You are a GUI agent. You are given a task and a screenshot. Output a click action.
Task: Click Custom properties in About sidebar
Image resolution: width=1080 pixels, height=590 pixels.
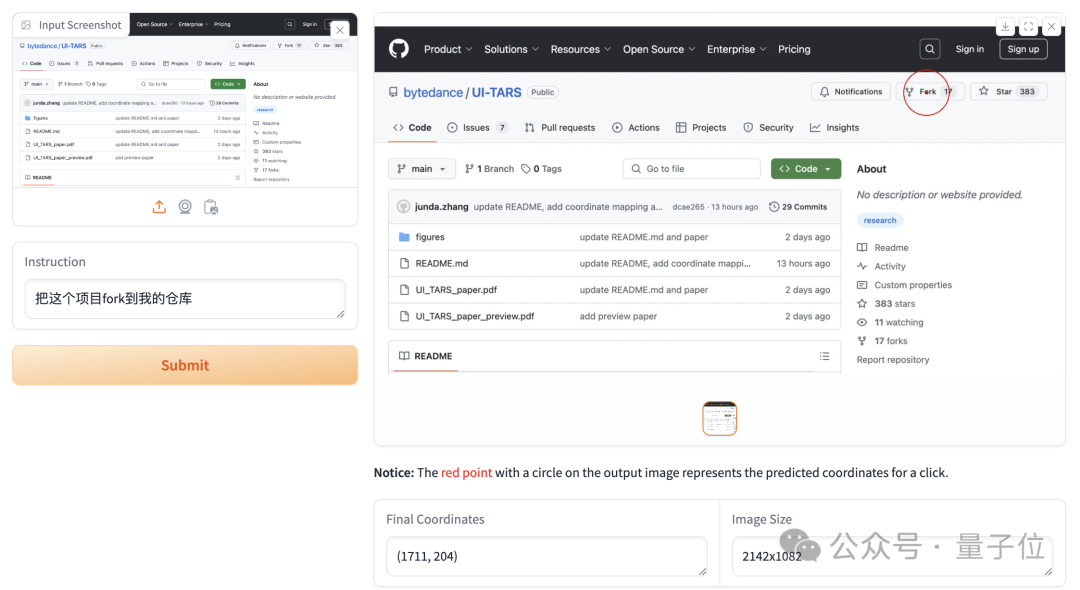click(x=904, y=284)
